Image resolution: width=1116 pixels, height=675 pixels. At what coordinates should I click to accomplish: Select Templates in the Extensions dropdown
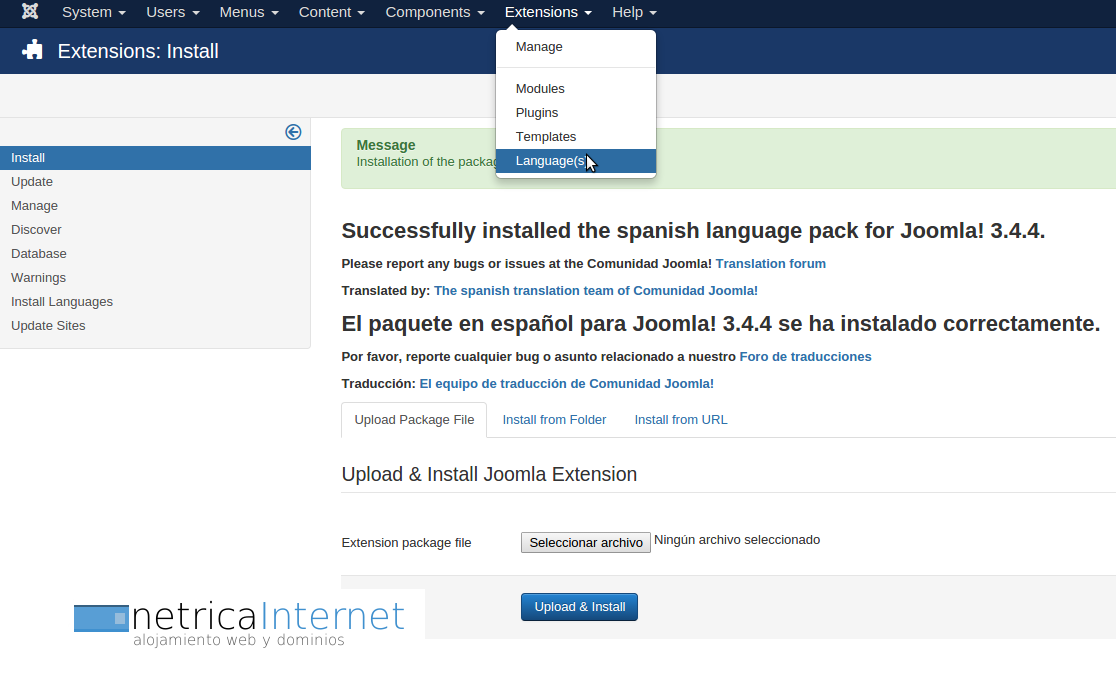[546, 137]
